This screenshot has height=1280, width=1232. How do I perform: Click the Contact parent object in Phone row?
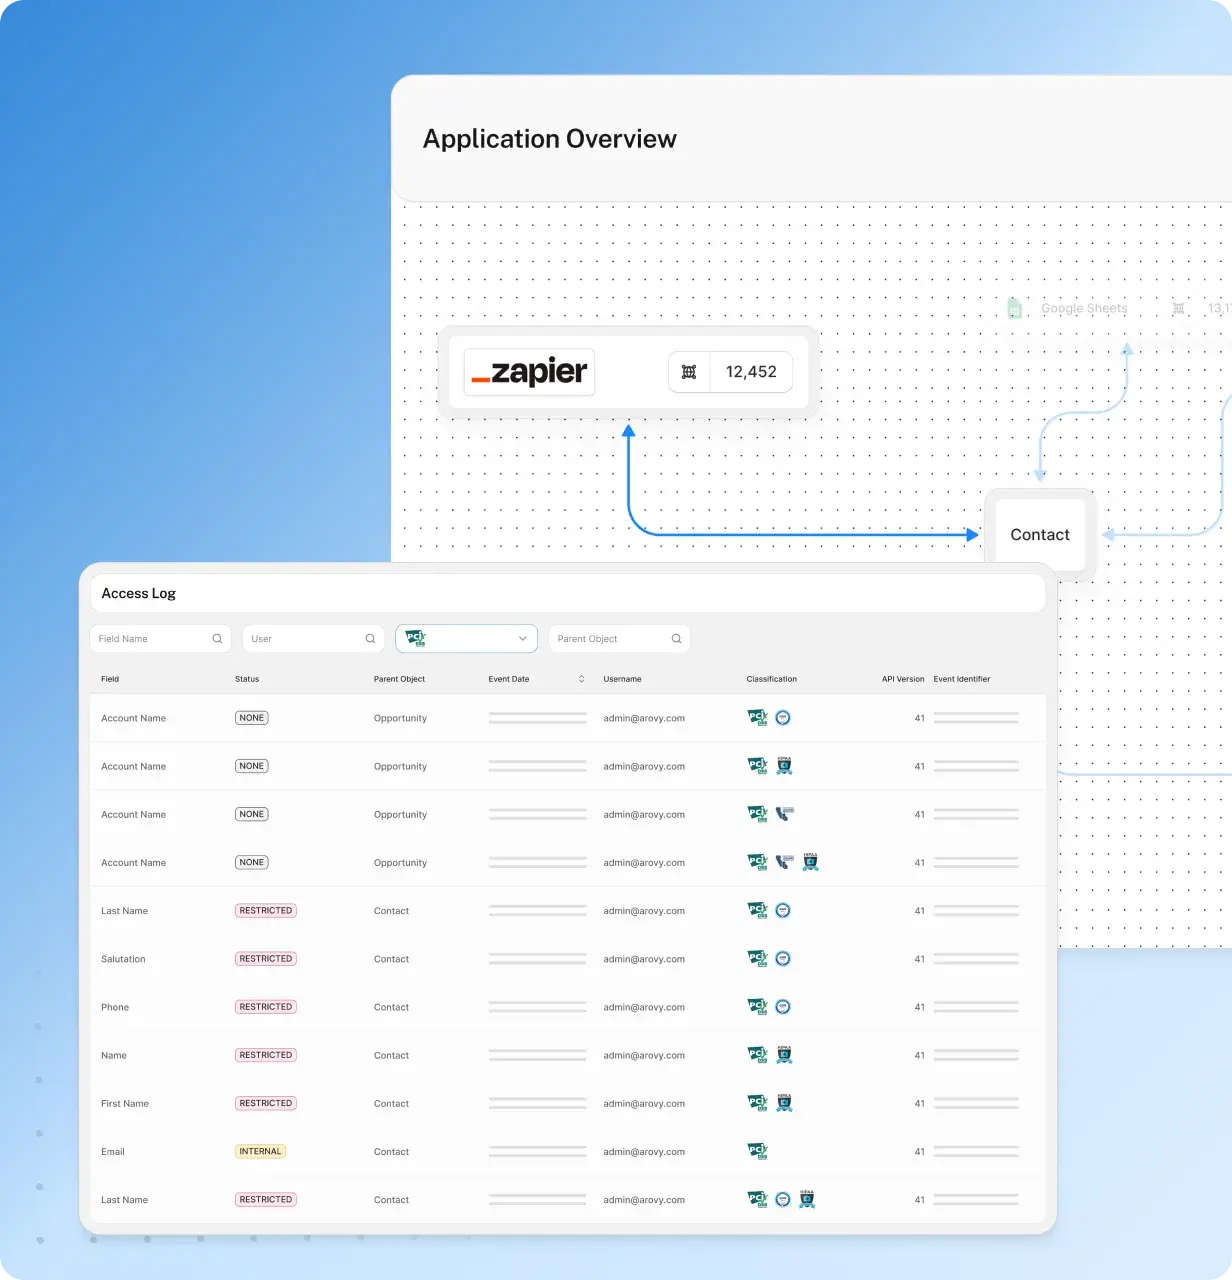(392, 1007)
